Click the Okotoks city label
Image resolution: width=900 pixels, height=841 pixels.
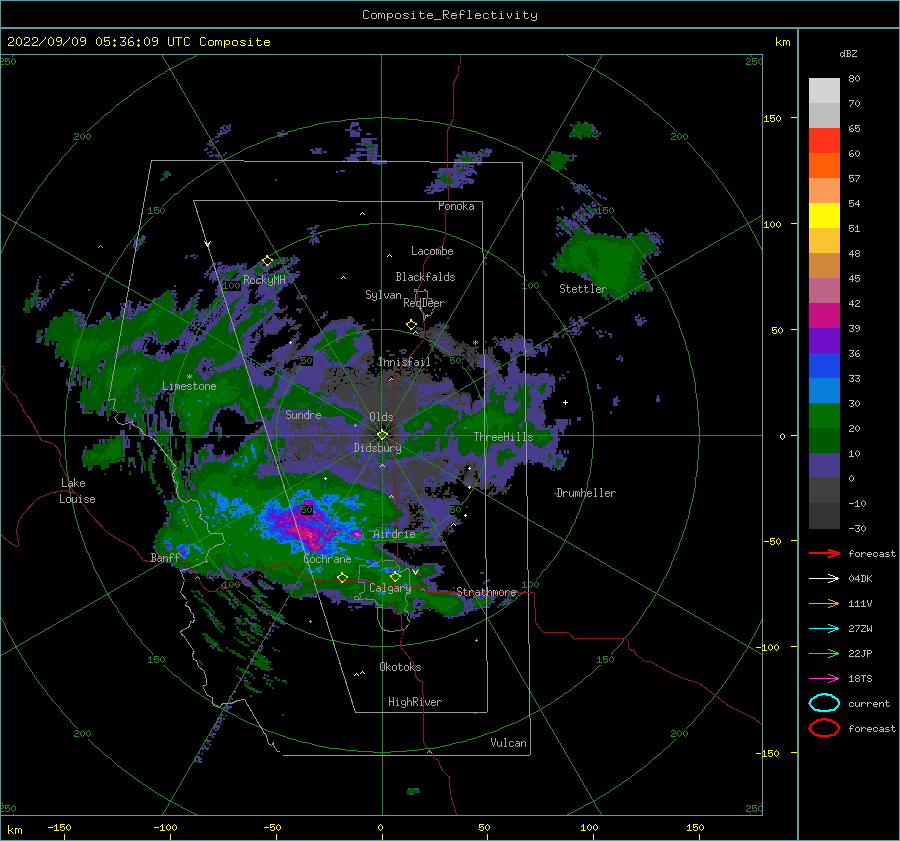click(x=400, y=667)
